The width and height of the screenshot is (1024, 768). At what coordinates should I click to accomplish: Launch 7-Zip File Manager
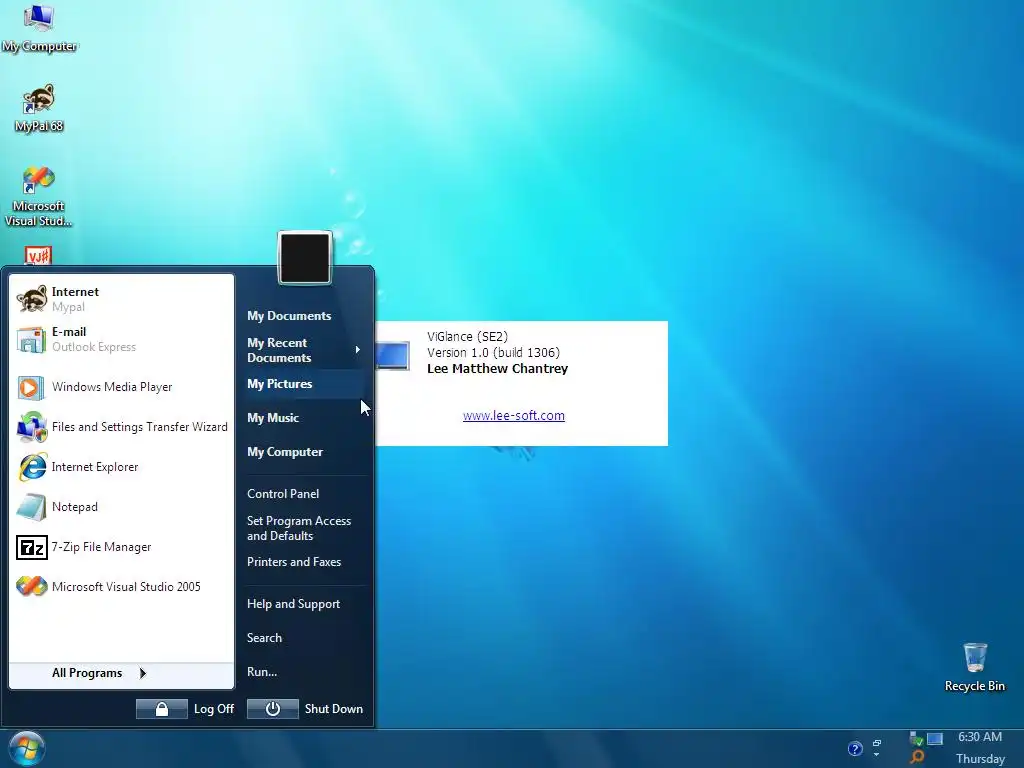[x=121, y=547]
